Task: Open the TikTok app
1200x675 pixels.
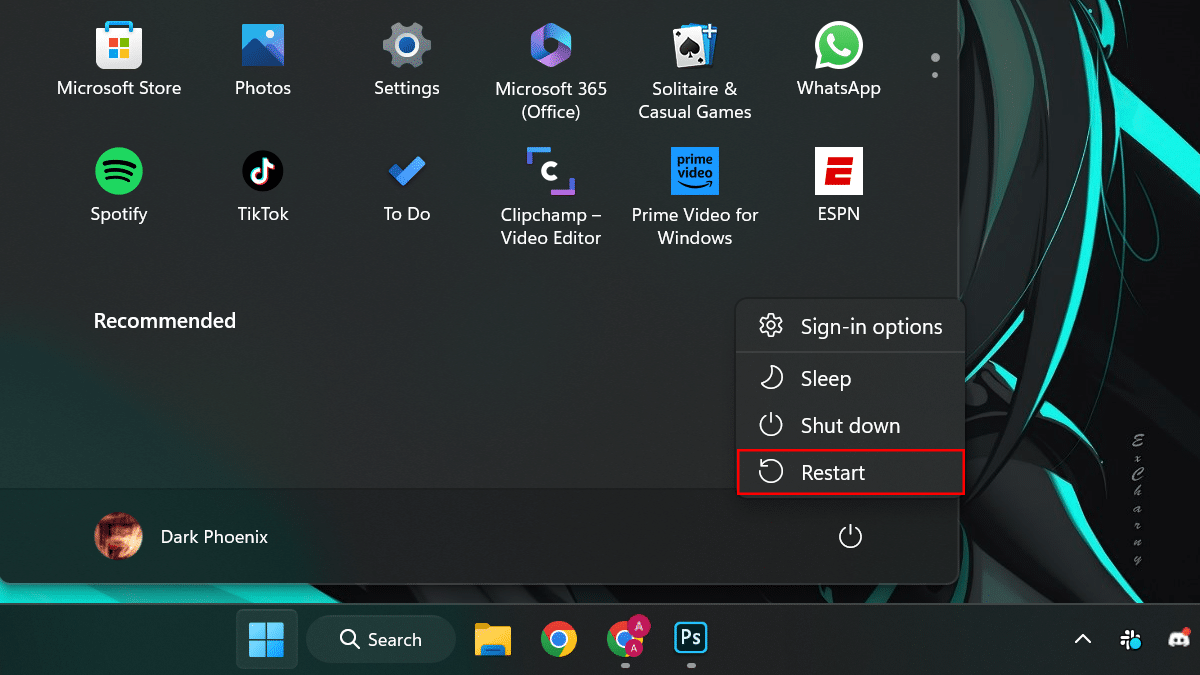Action: click(263, 187)
